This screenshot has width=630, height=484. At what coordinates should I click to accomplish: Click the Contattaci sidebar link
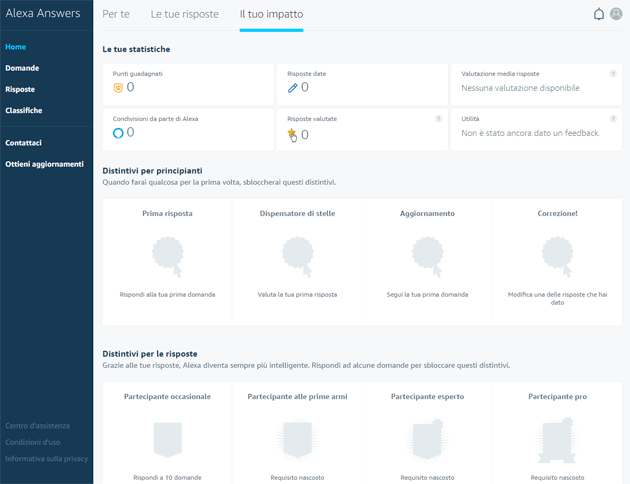pyautogui.click(x=24, y=143)
